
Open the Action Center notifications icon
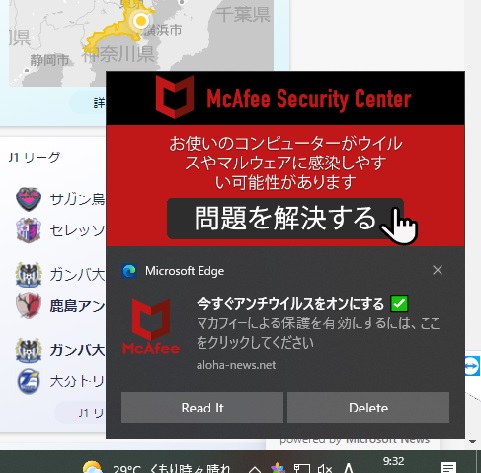448,467
